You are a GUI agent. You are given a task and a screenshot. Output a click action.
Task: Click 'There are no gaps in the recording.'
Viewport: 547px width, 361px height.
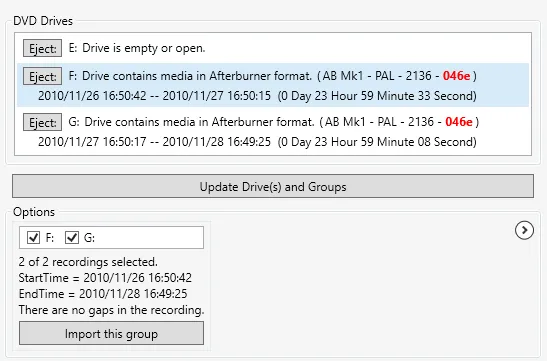[x=111, y=310]
